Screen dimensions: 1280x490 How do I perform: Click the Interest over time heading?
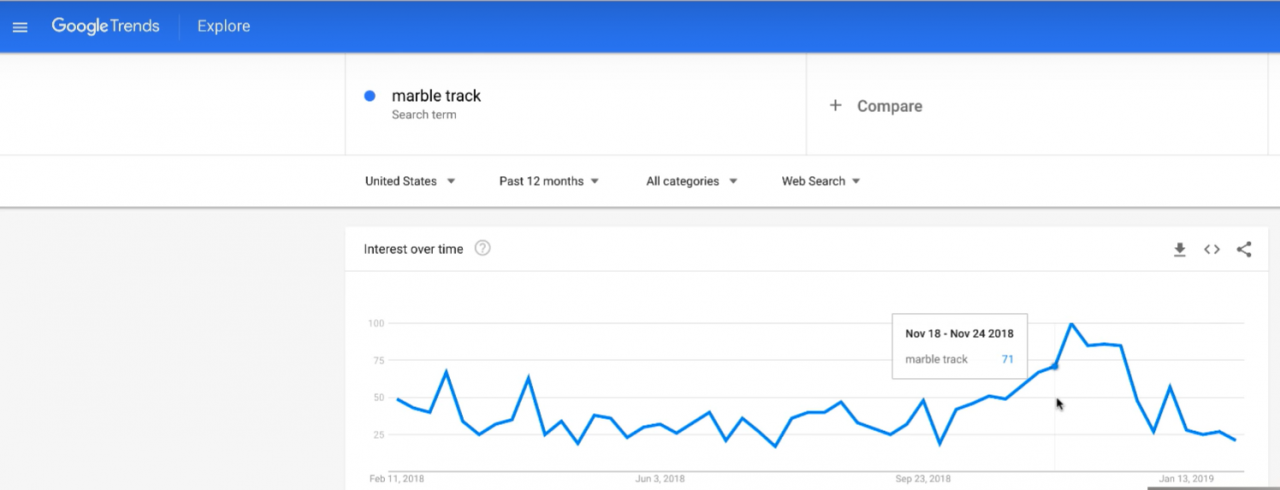tap(413, 249)
